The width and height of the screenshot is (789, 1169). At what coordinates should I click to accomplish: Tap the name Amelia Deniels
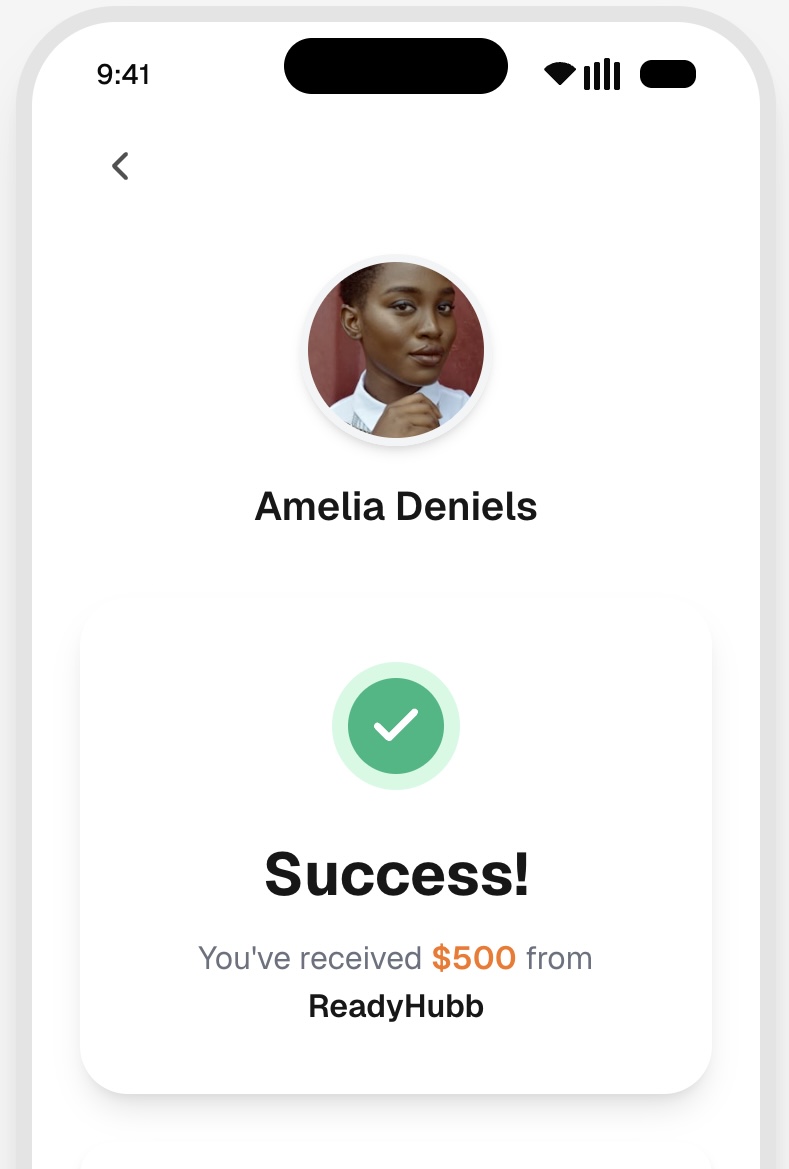click(396, 506)
